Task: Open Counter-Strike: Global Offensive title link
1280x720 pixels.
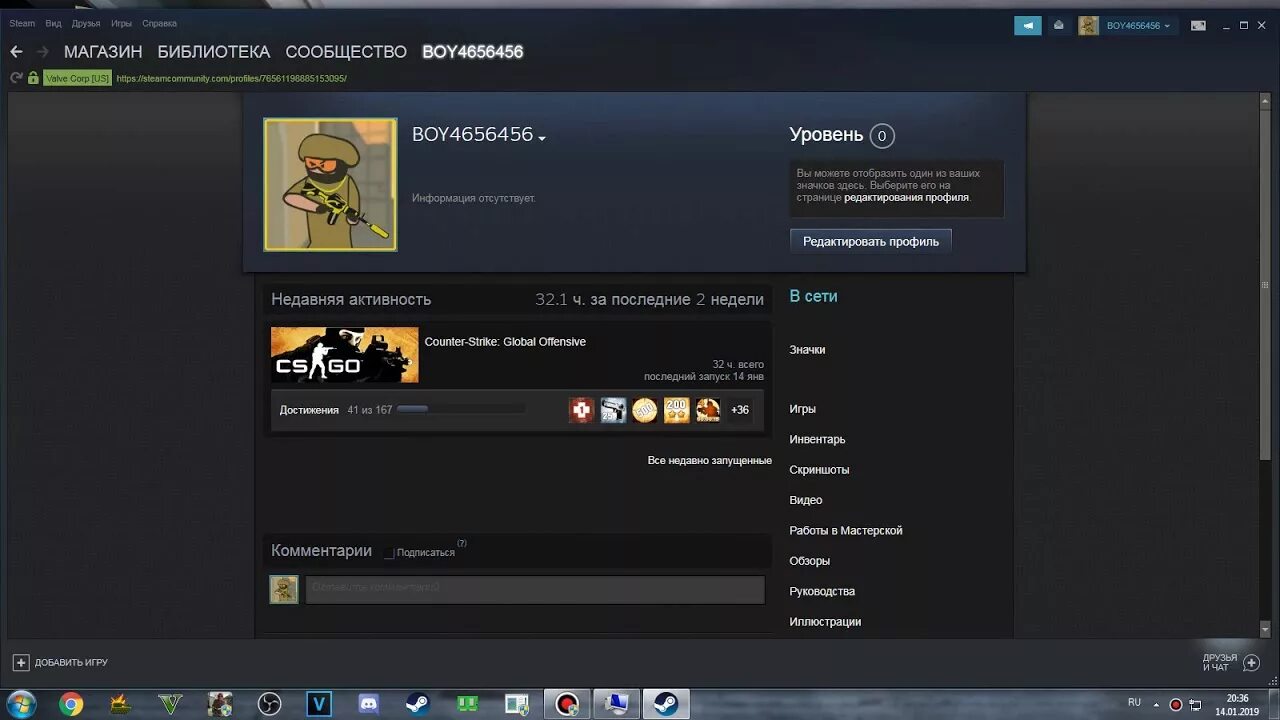Action: tap(505, 342)
